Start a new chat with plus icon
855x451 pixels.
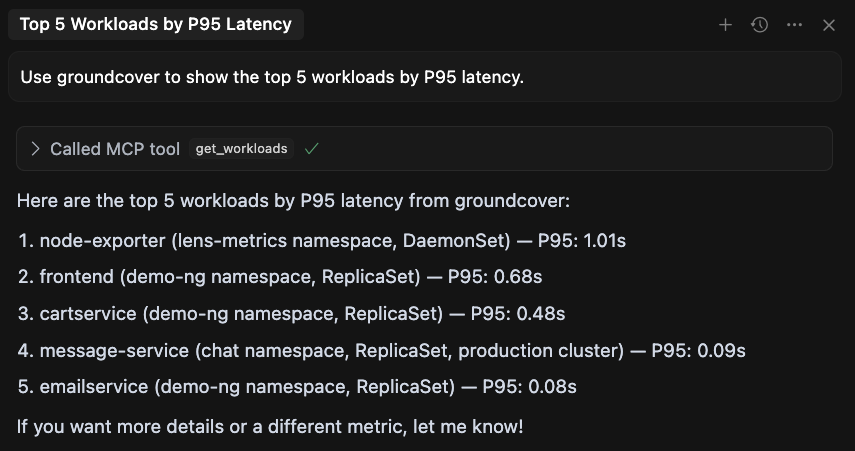[725, 25]
